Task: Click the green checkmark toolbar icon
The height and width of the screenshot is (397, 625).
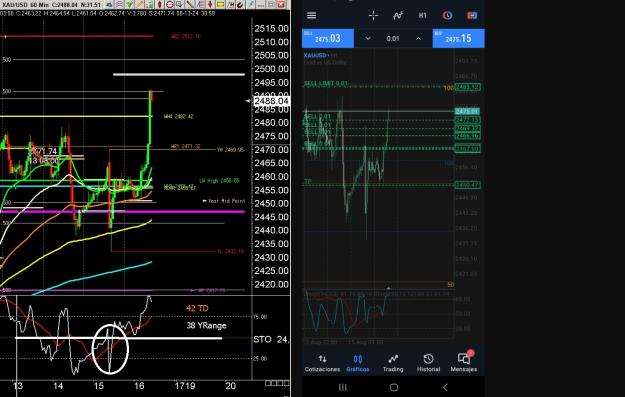Action: tap(130, 5)
